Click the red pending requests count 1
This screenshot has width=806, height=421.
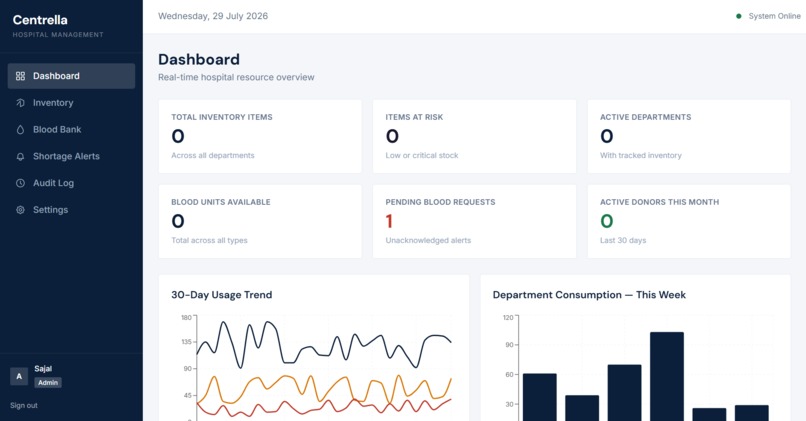(x=389, y=222)
